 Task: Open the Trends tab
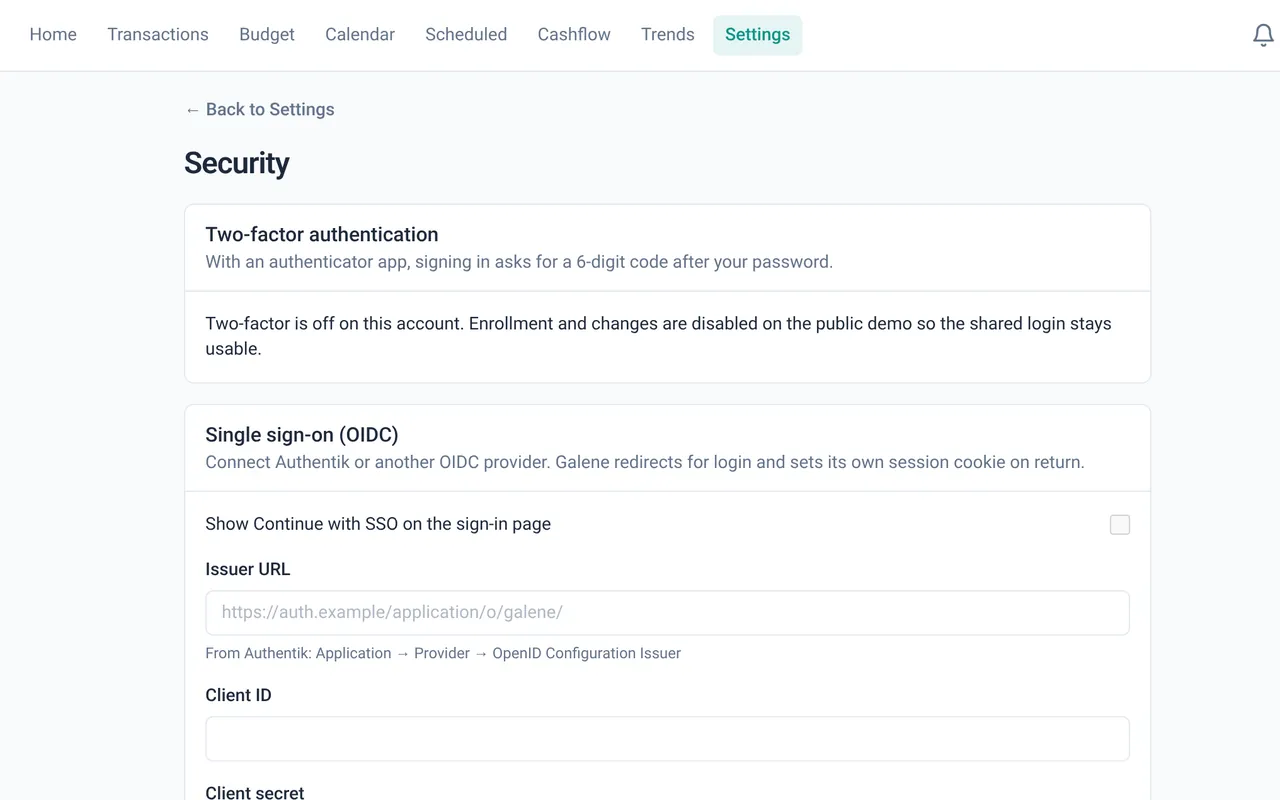click(x=668, y=35)
